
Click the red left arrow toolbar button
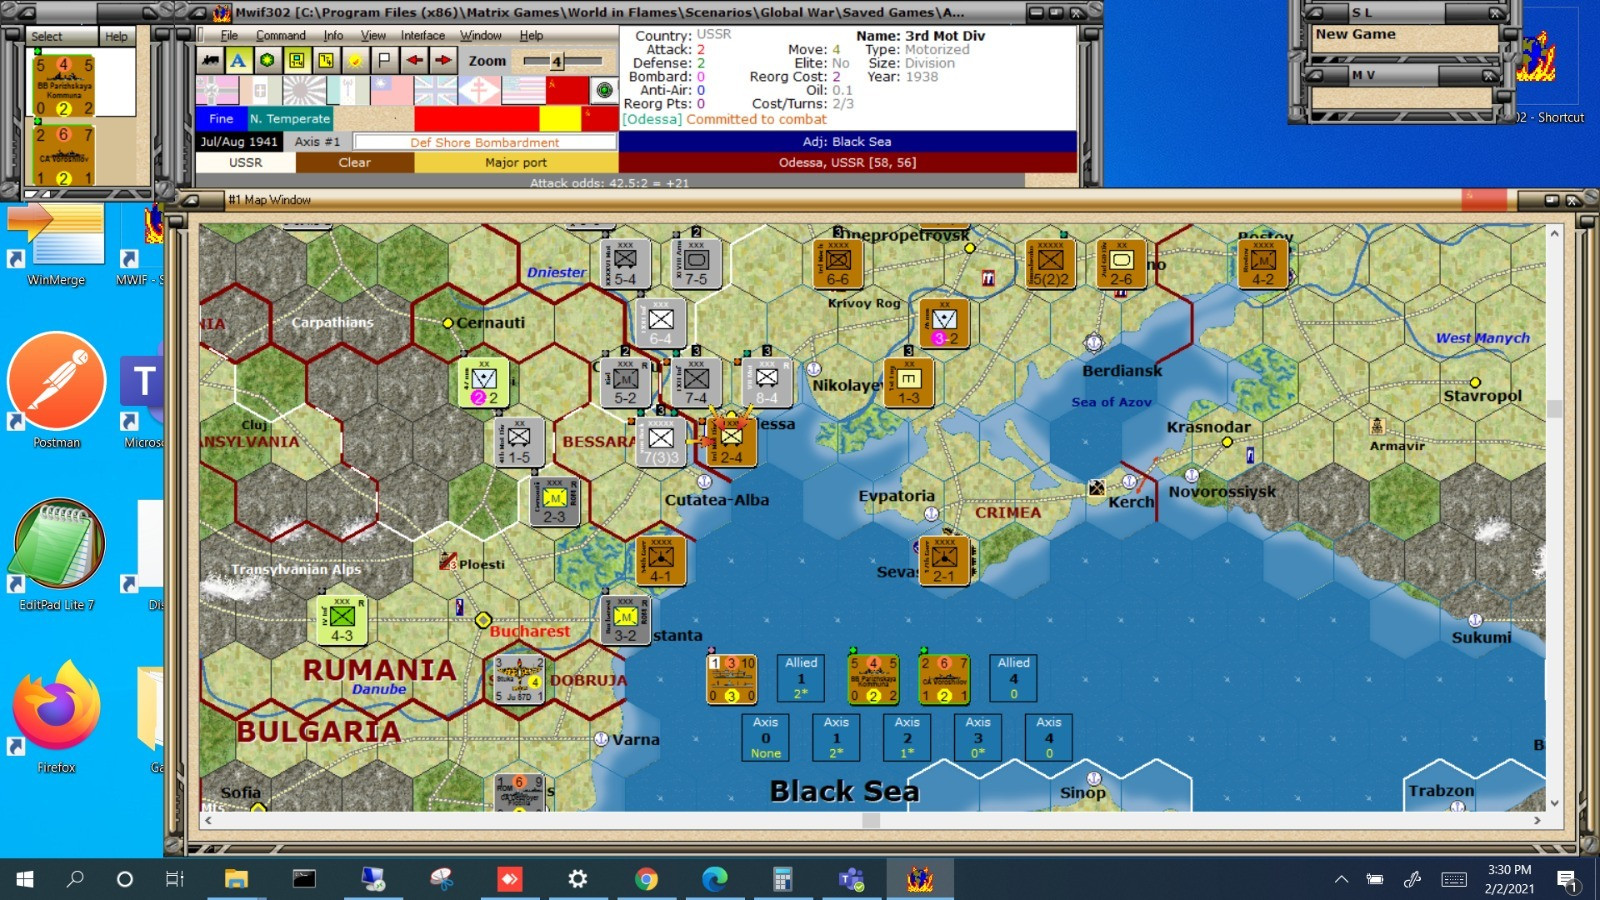[x=414, y=60]
